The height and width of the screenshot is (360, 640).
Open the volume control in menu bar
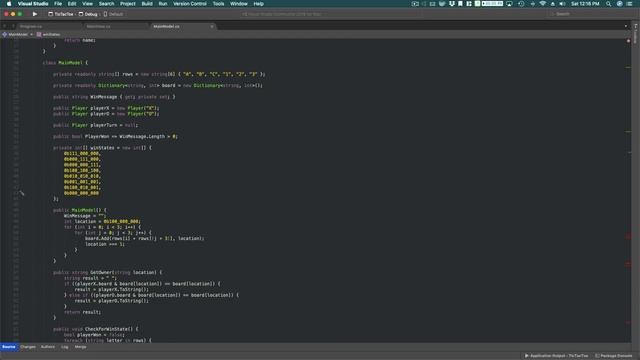click(562, 4)
